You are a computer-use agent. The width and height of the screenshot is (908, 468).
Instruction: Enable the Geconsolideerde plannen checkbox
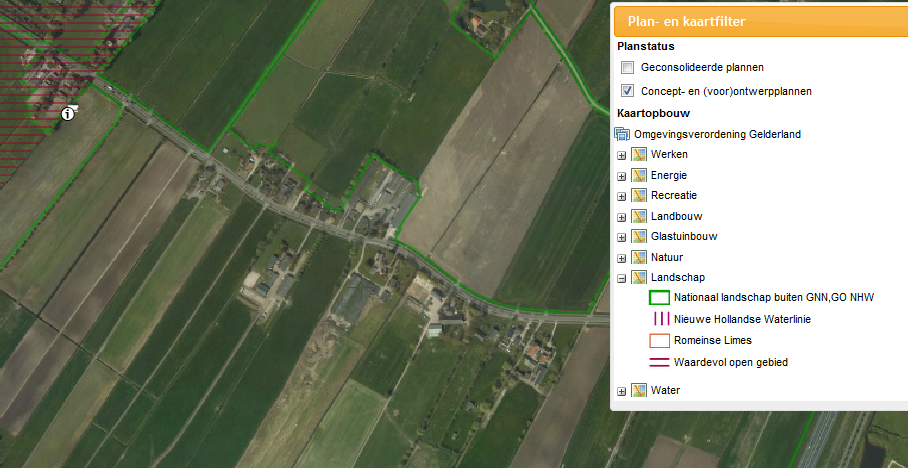tap(628, 68)
